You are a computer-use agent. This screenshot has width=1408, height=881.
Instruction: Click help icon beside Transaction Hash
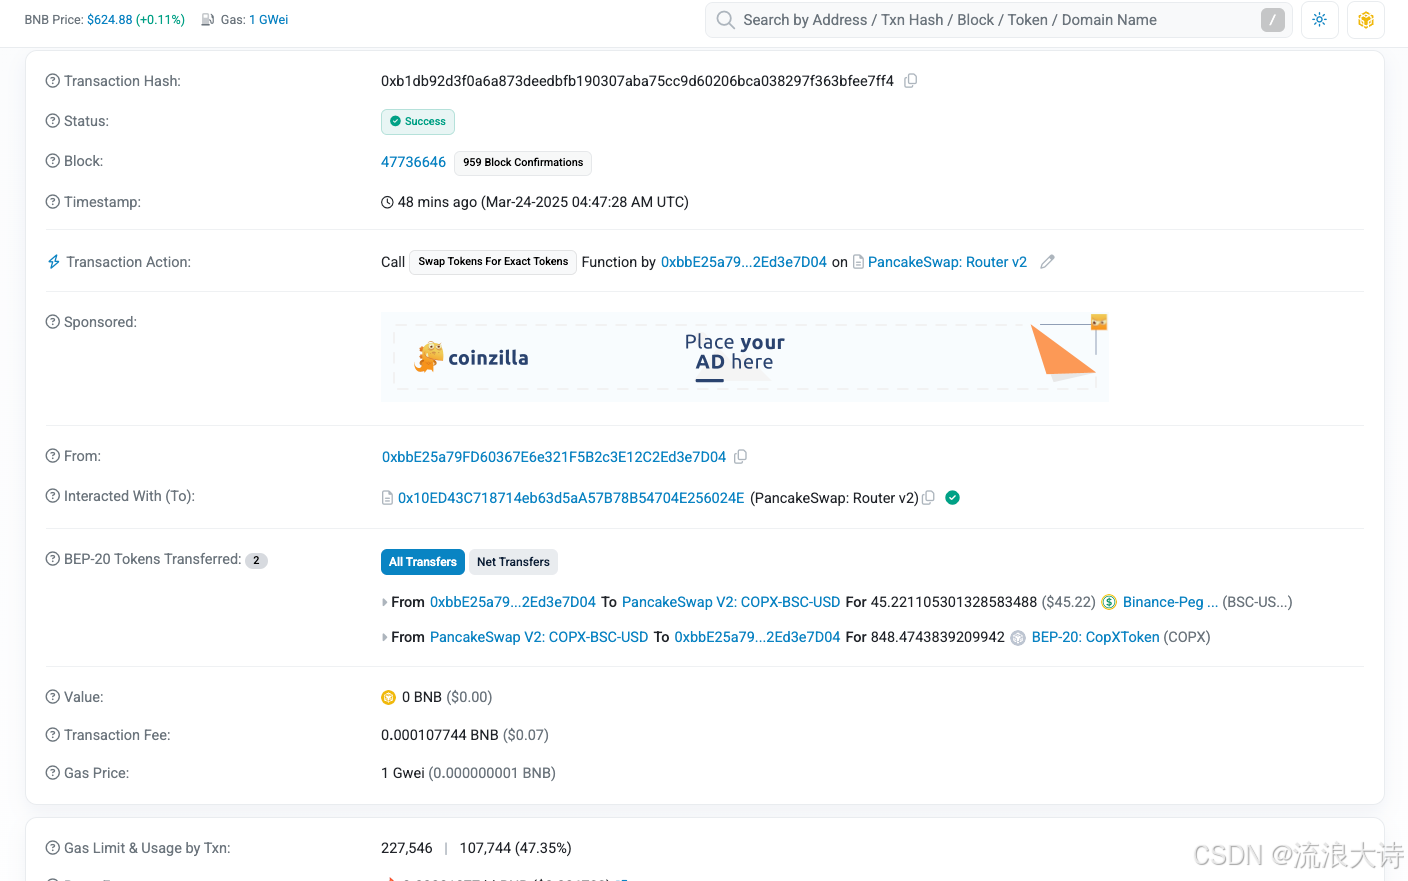pos(53,81)
